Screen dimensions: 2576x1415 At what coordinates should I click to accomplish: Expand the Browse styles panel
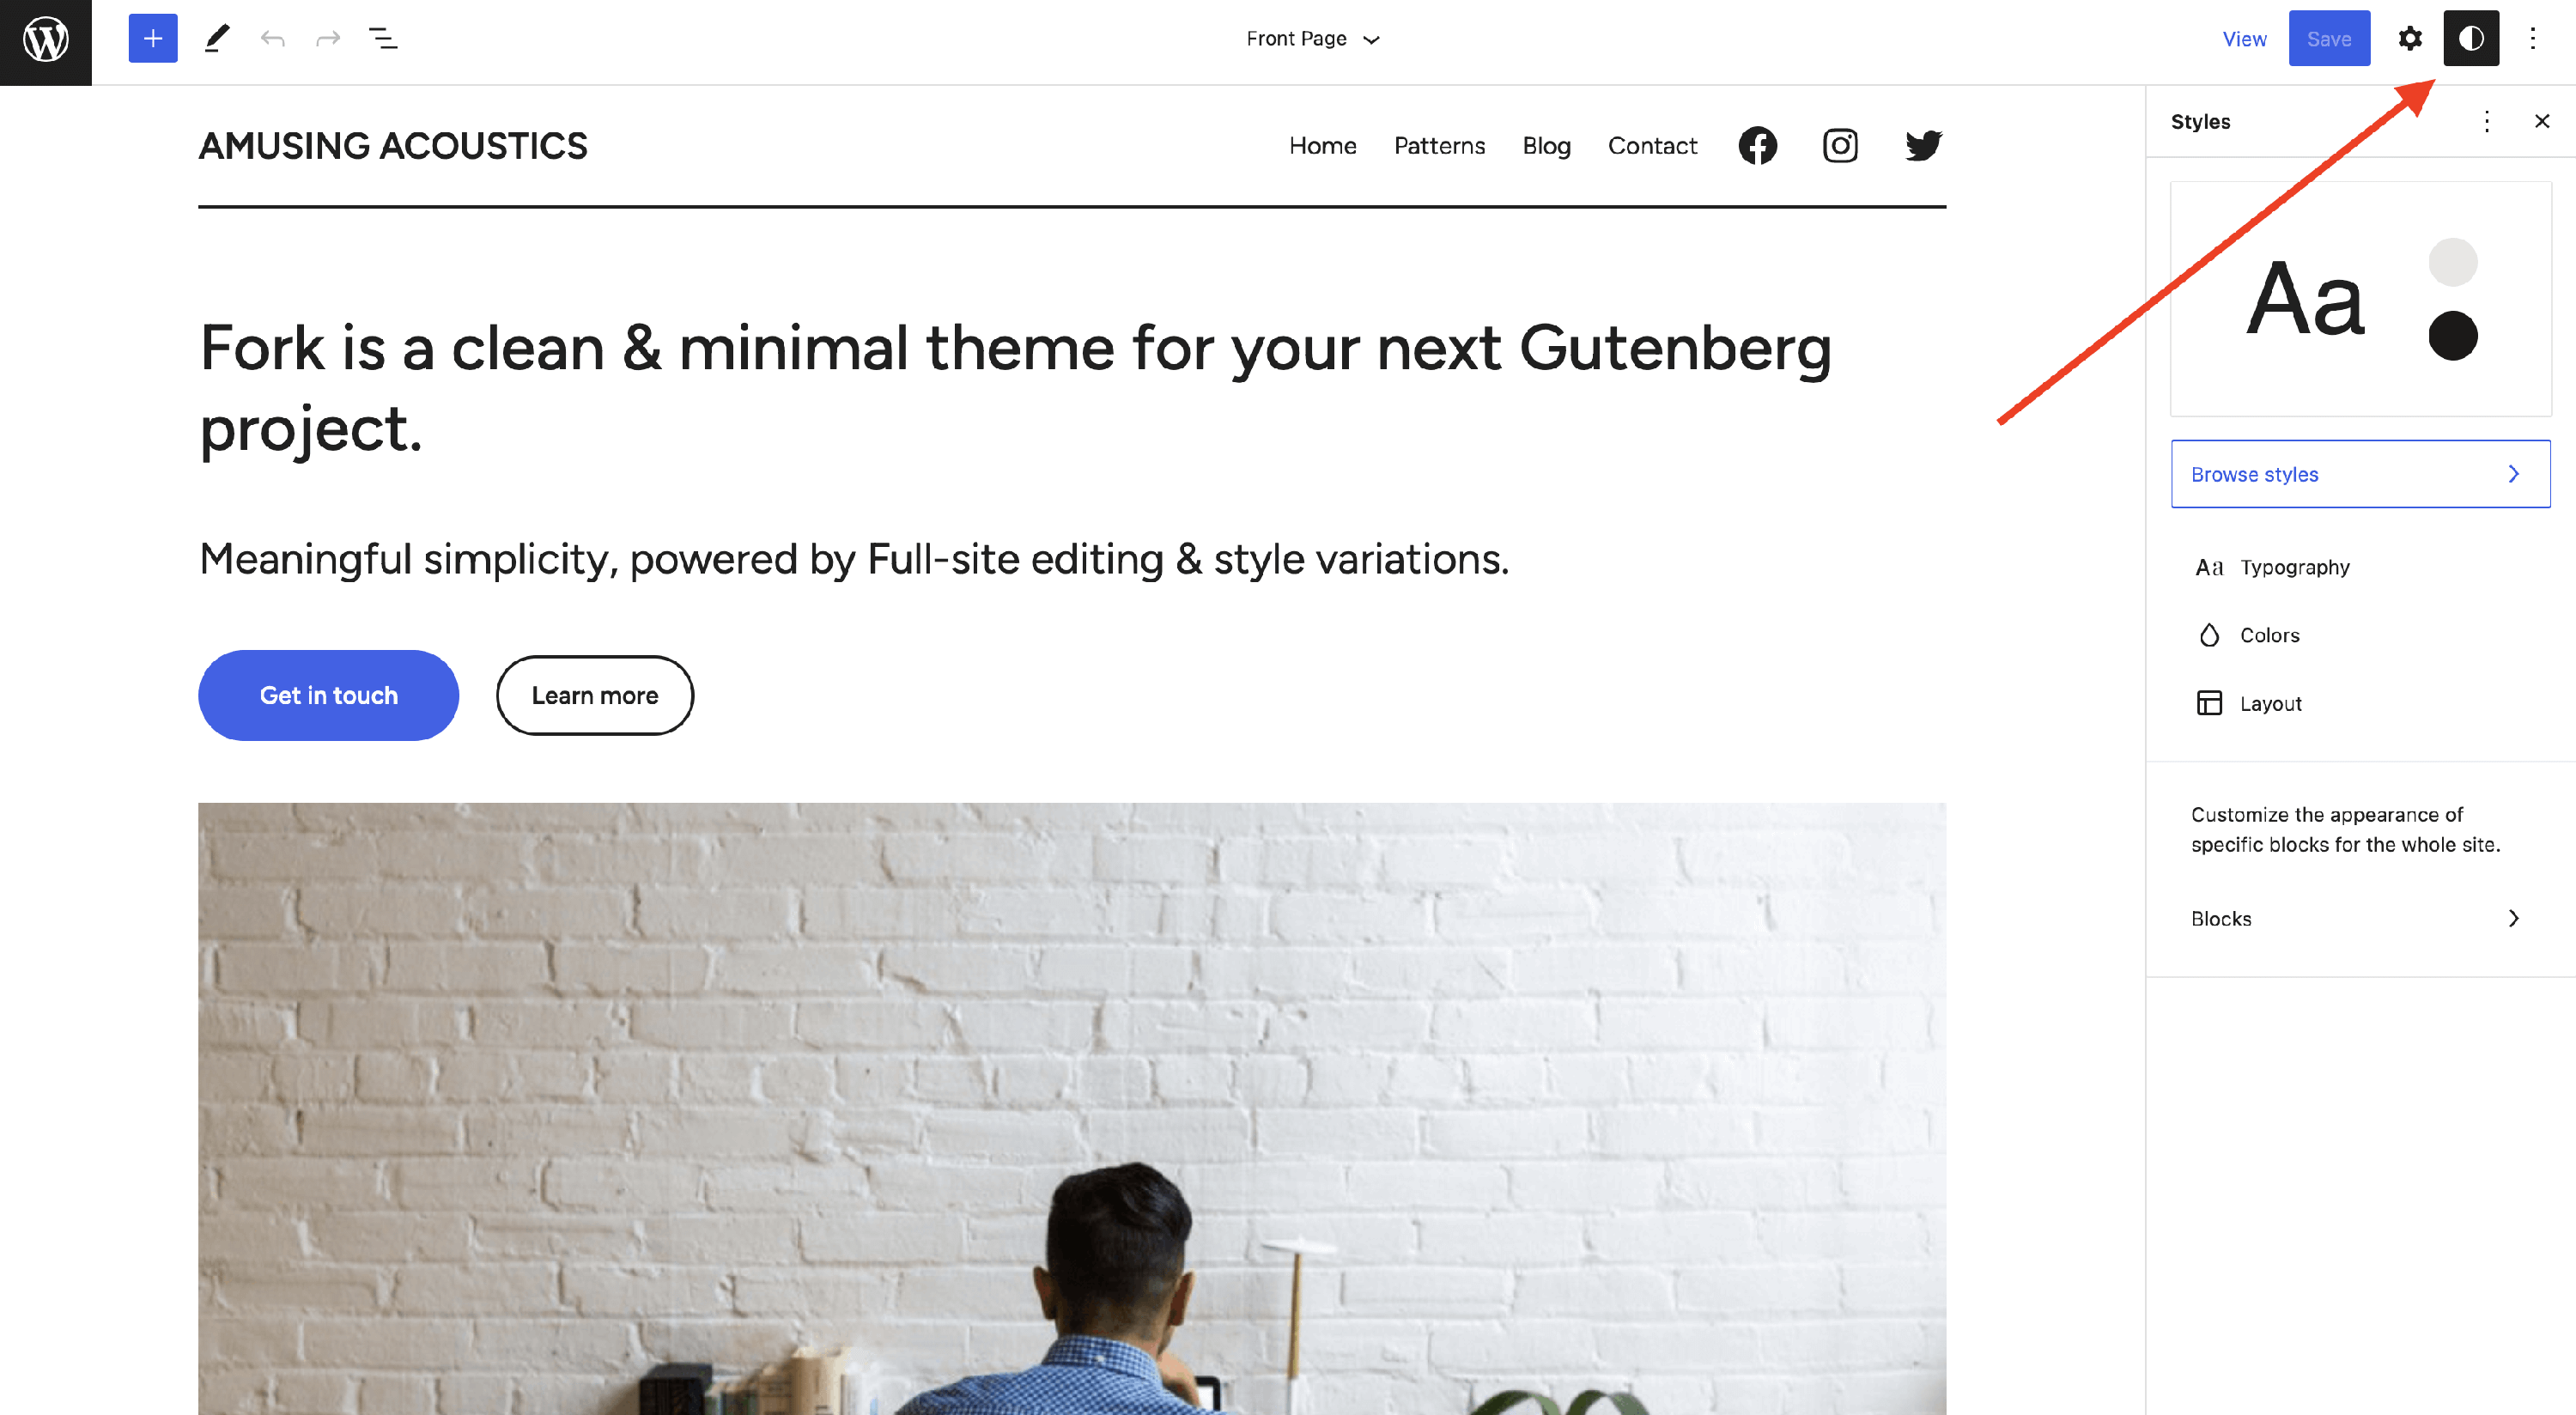coord(2360,474)
